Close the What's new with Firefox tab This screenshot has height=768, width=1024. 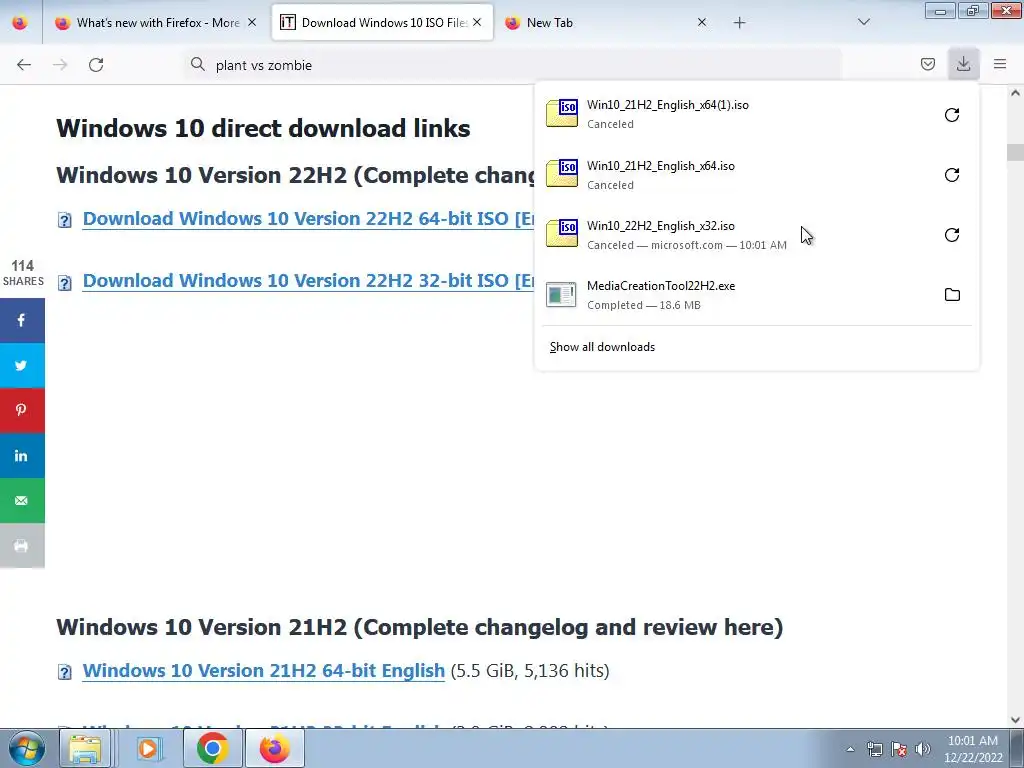tap(252, 22)
